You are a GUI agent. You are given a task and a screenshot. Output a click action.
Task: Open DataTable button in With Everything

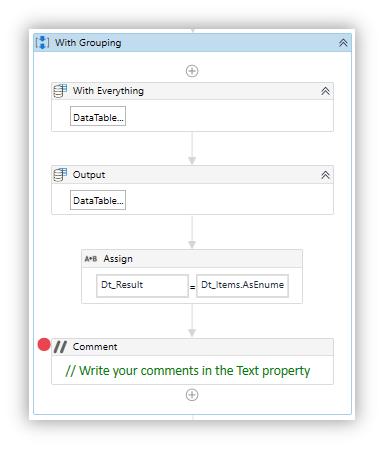[x=98, y=116]
